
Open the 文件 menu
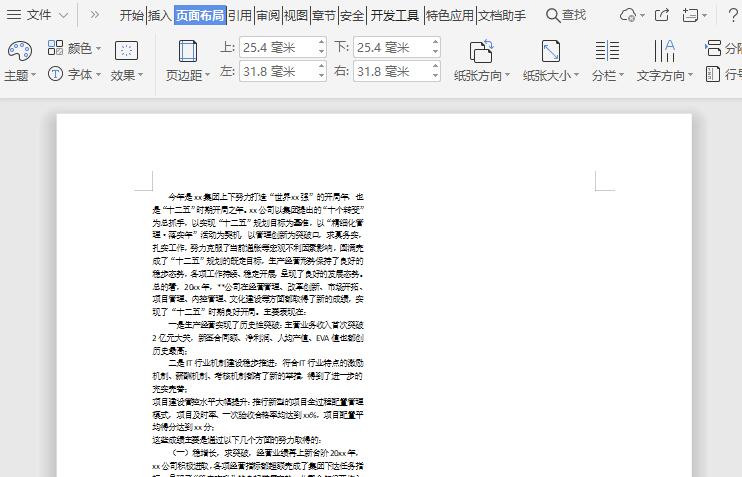39,15
